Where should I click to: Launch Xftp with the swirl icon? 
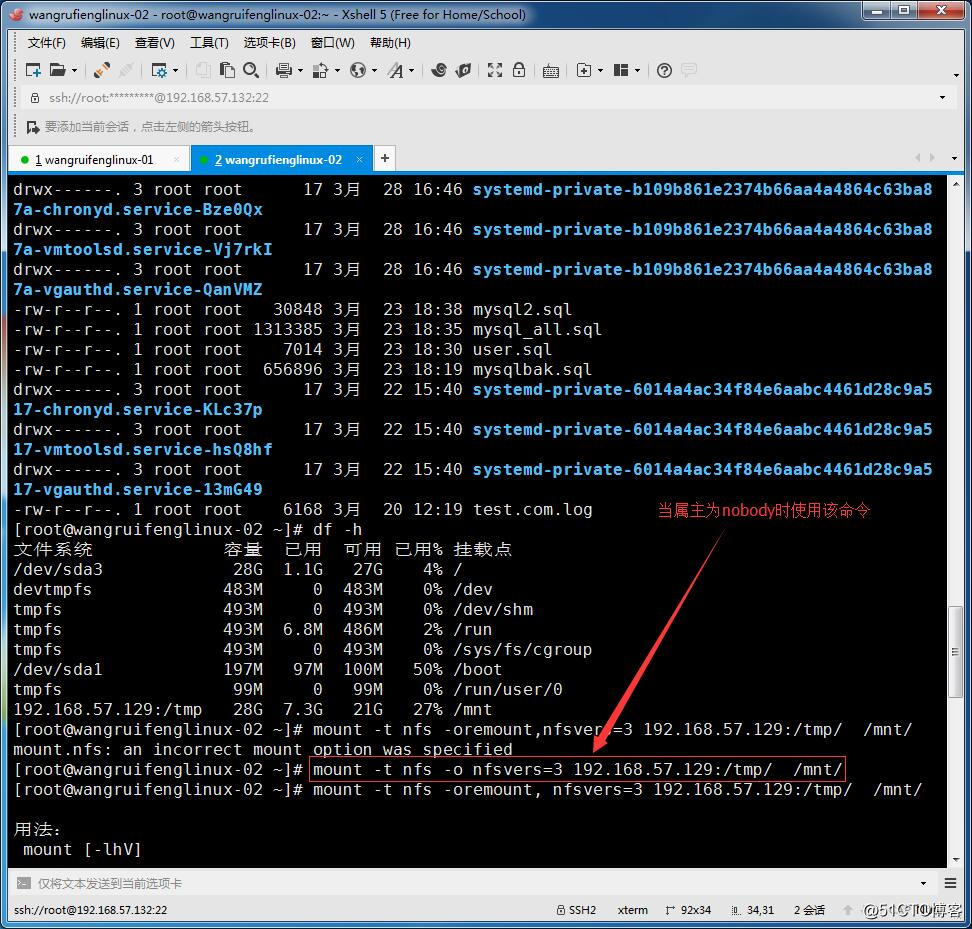[x=439, y=70]
